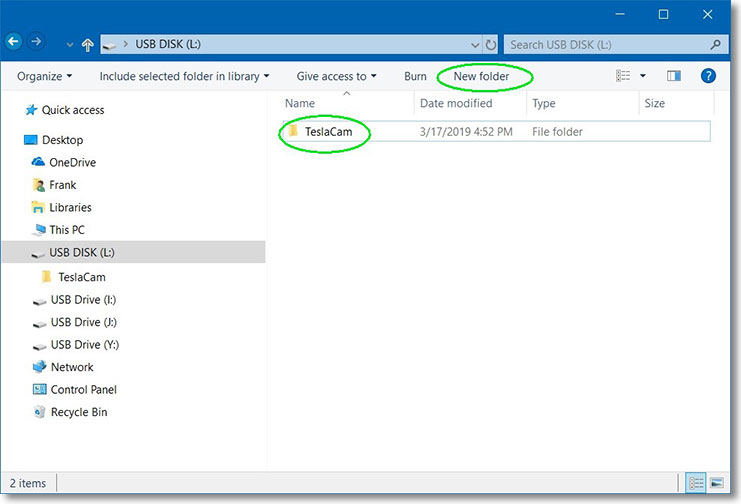Open the Organize dropdown menu
The width and height of the screenshot is (741, 504).
tap(44, 76)
